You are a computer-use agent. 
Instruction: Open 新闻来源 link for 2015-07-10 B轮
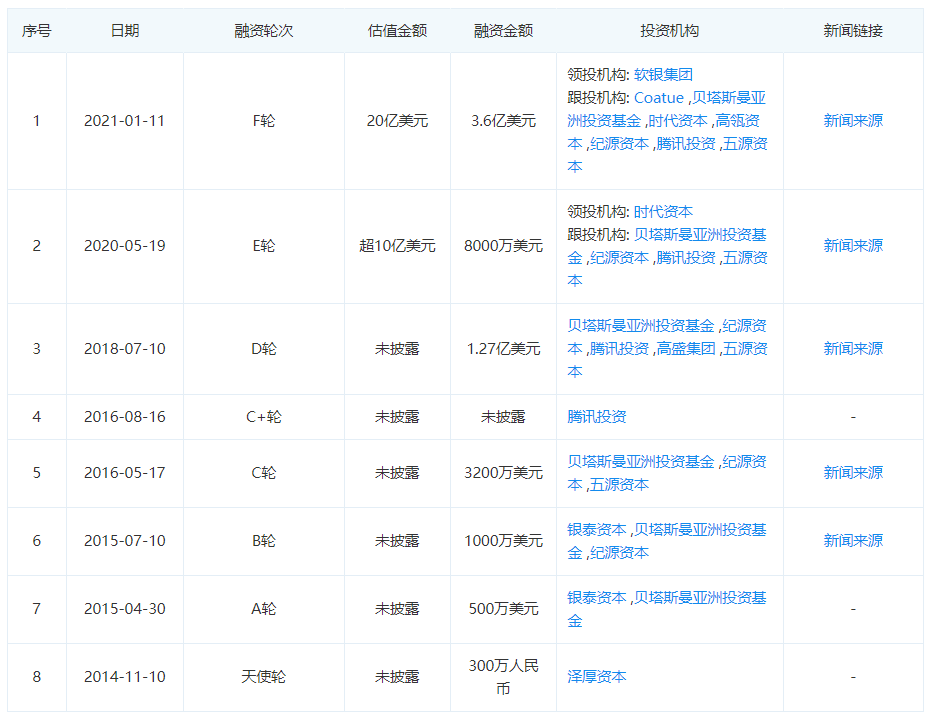[853, 540]
